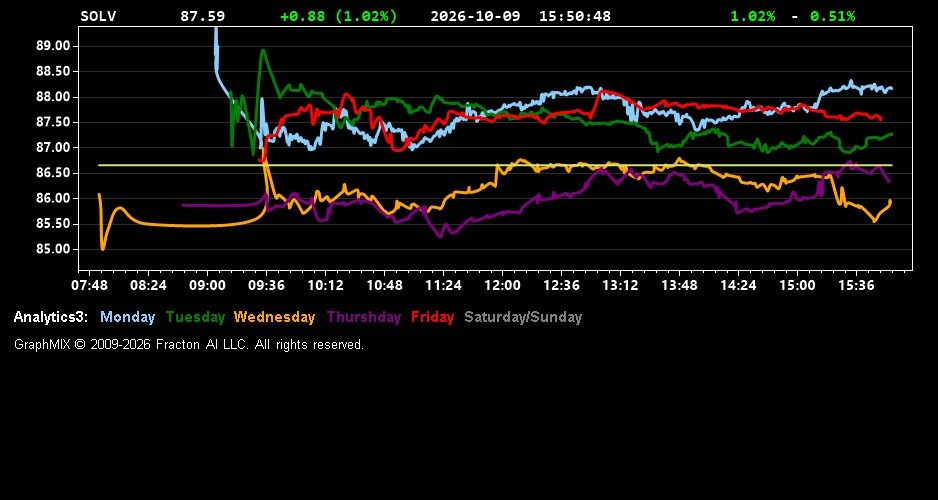Click the SOLV ticker symbol
This screenshot has width=938, height=500.
pos(98,16)
